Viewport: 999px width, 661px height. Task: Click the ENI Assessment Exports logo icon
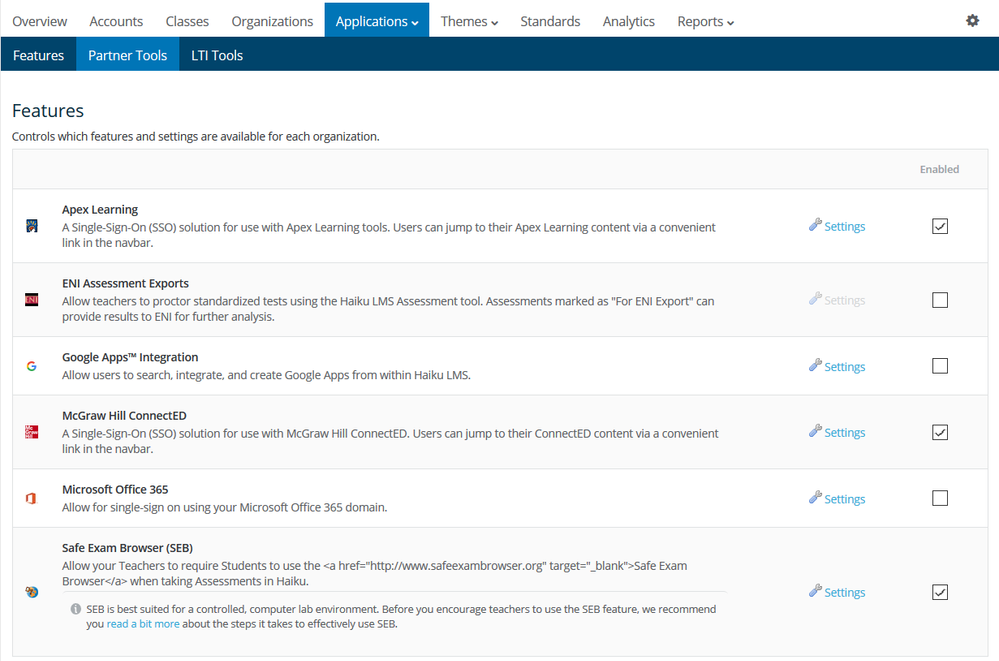pyautogui.click(x=32, y=300)
